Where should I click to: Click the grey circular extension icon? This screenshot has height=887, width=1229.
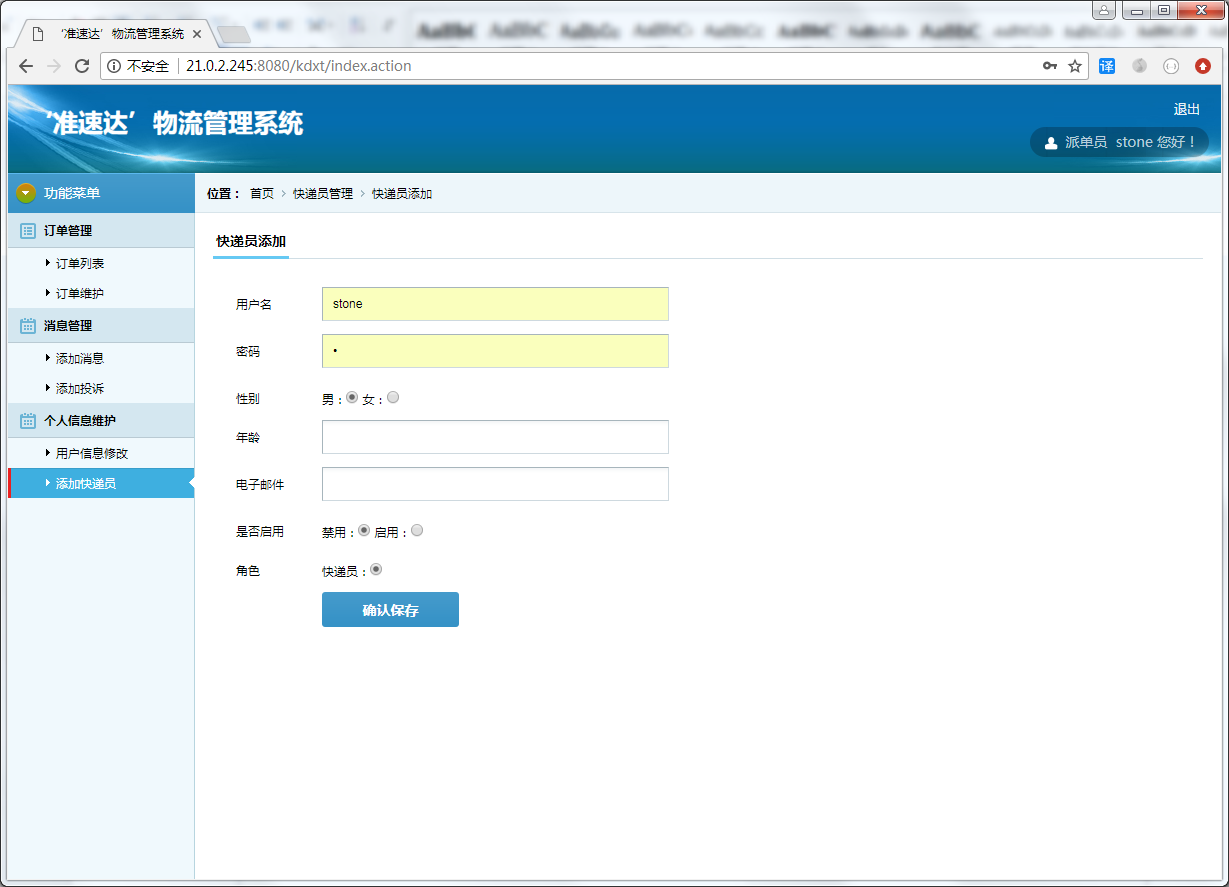coord(1171,66)
